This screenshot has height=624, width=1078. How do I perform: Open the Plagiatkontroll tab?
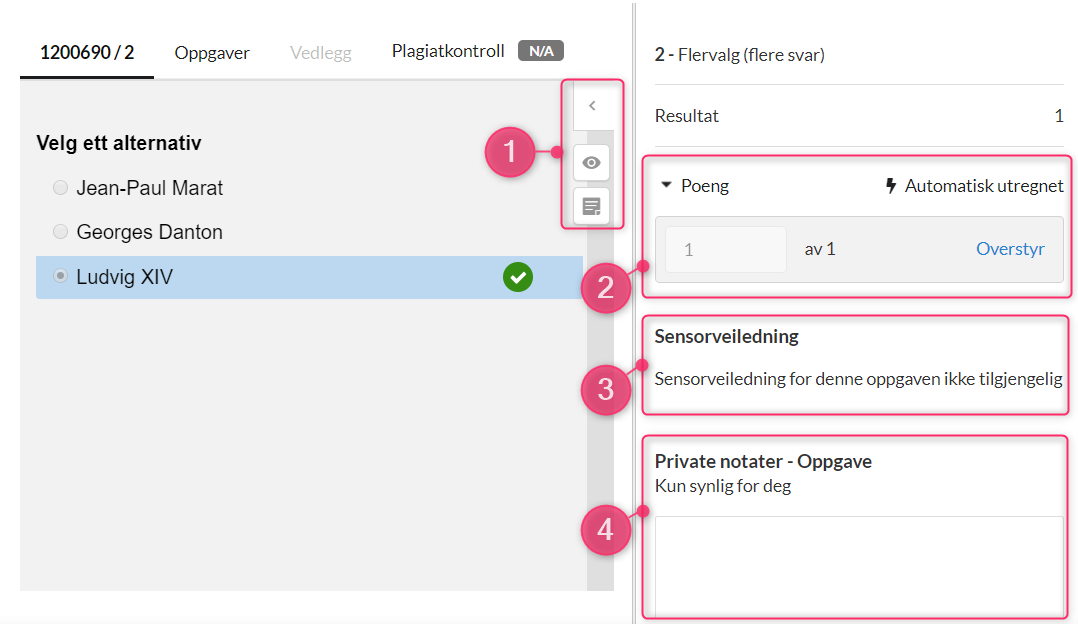[448, 51]
